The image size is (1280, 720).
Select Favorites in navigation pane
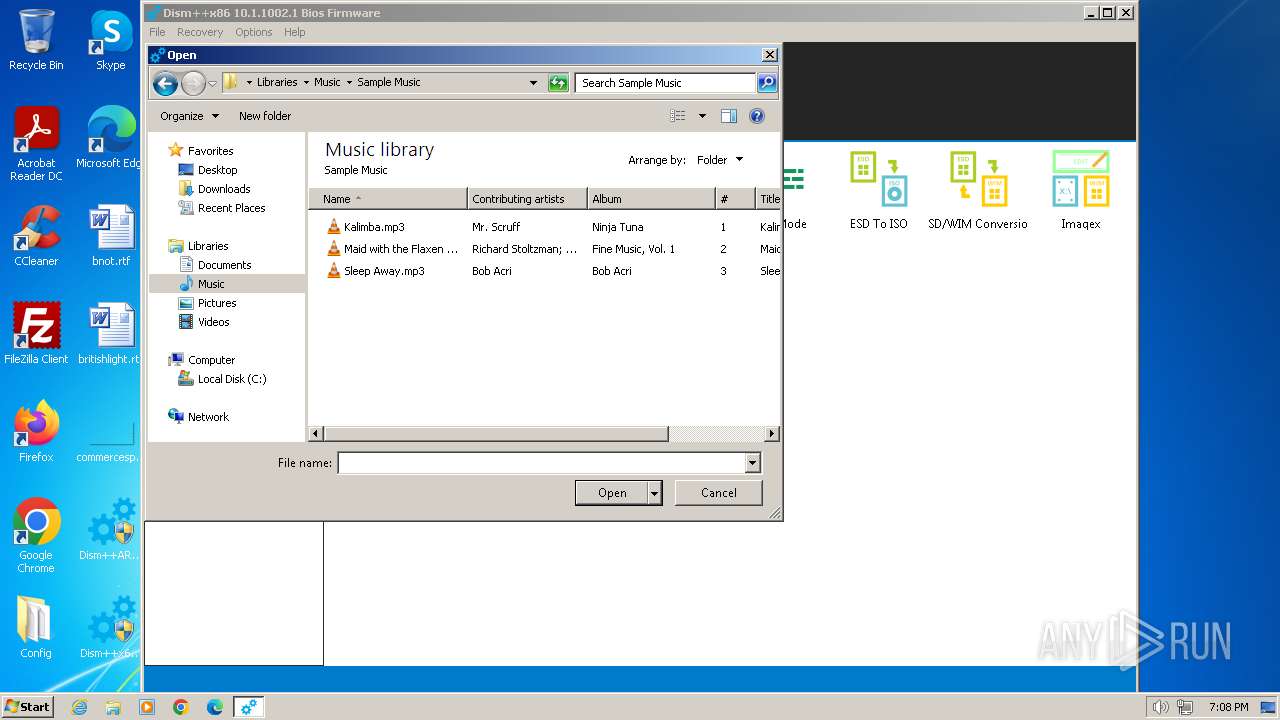tap(210, 151)
